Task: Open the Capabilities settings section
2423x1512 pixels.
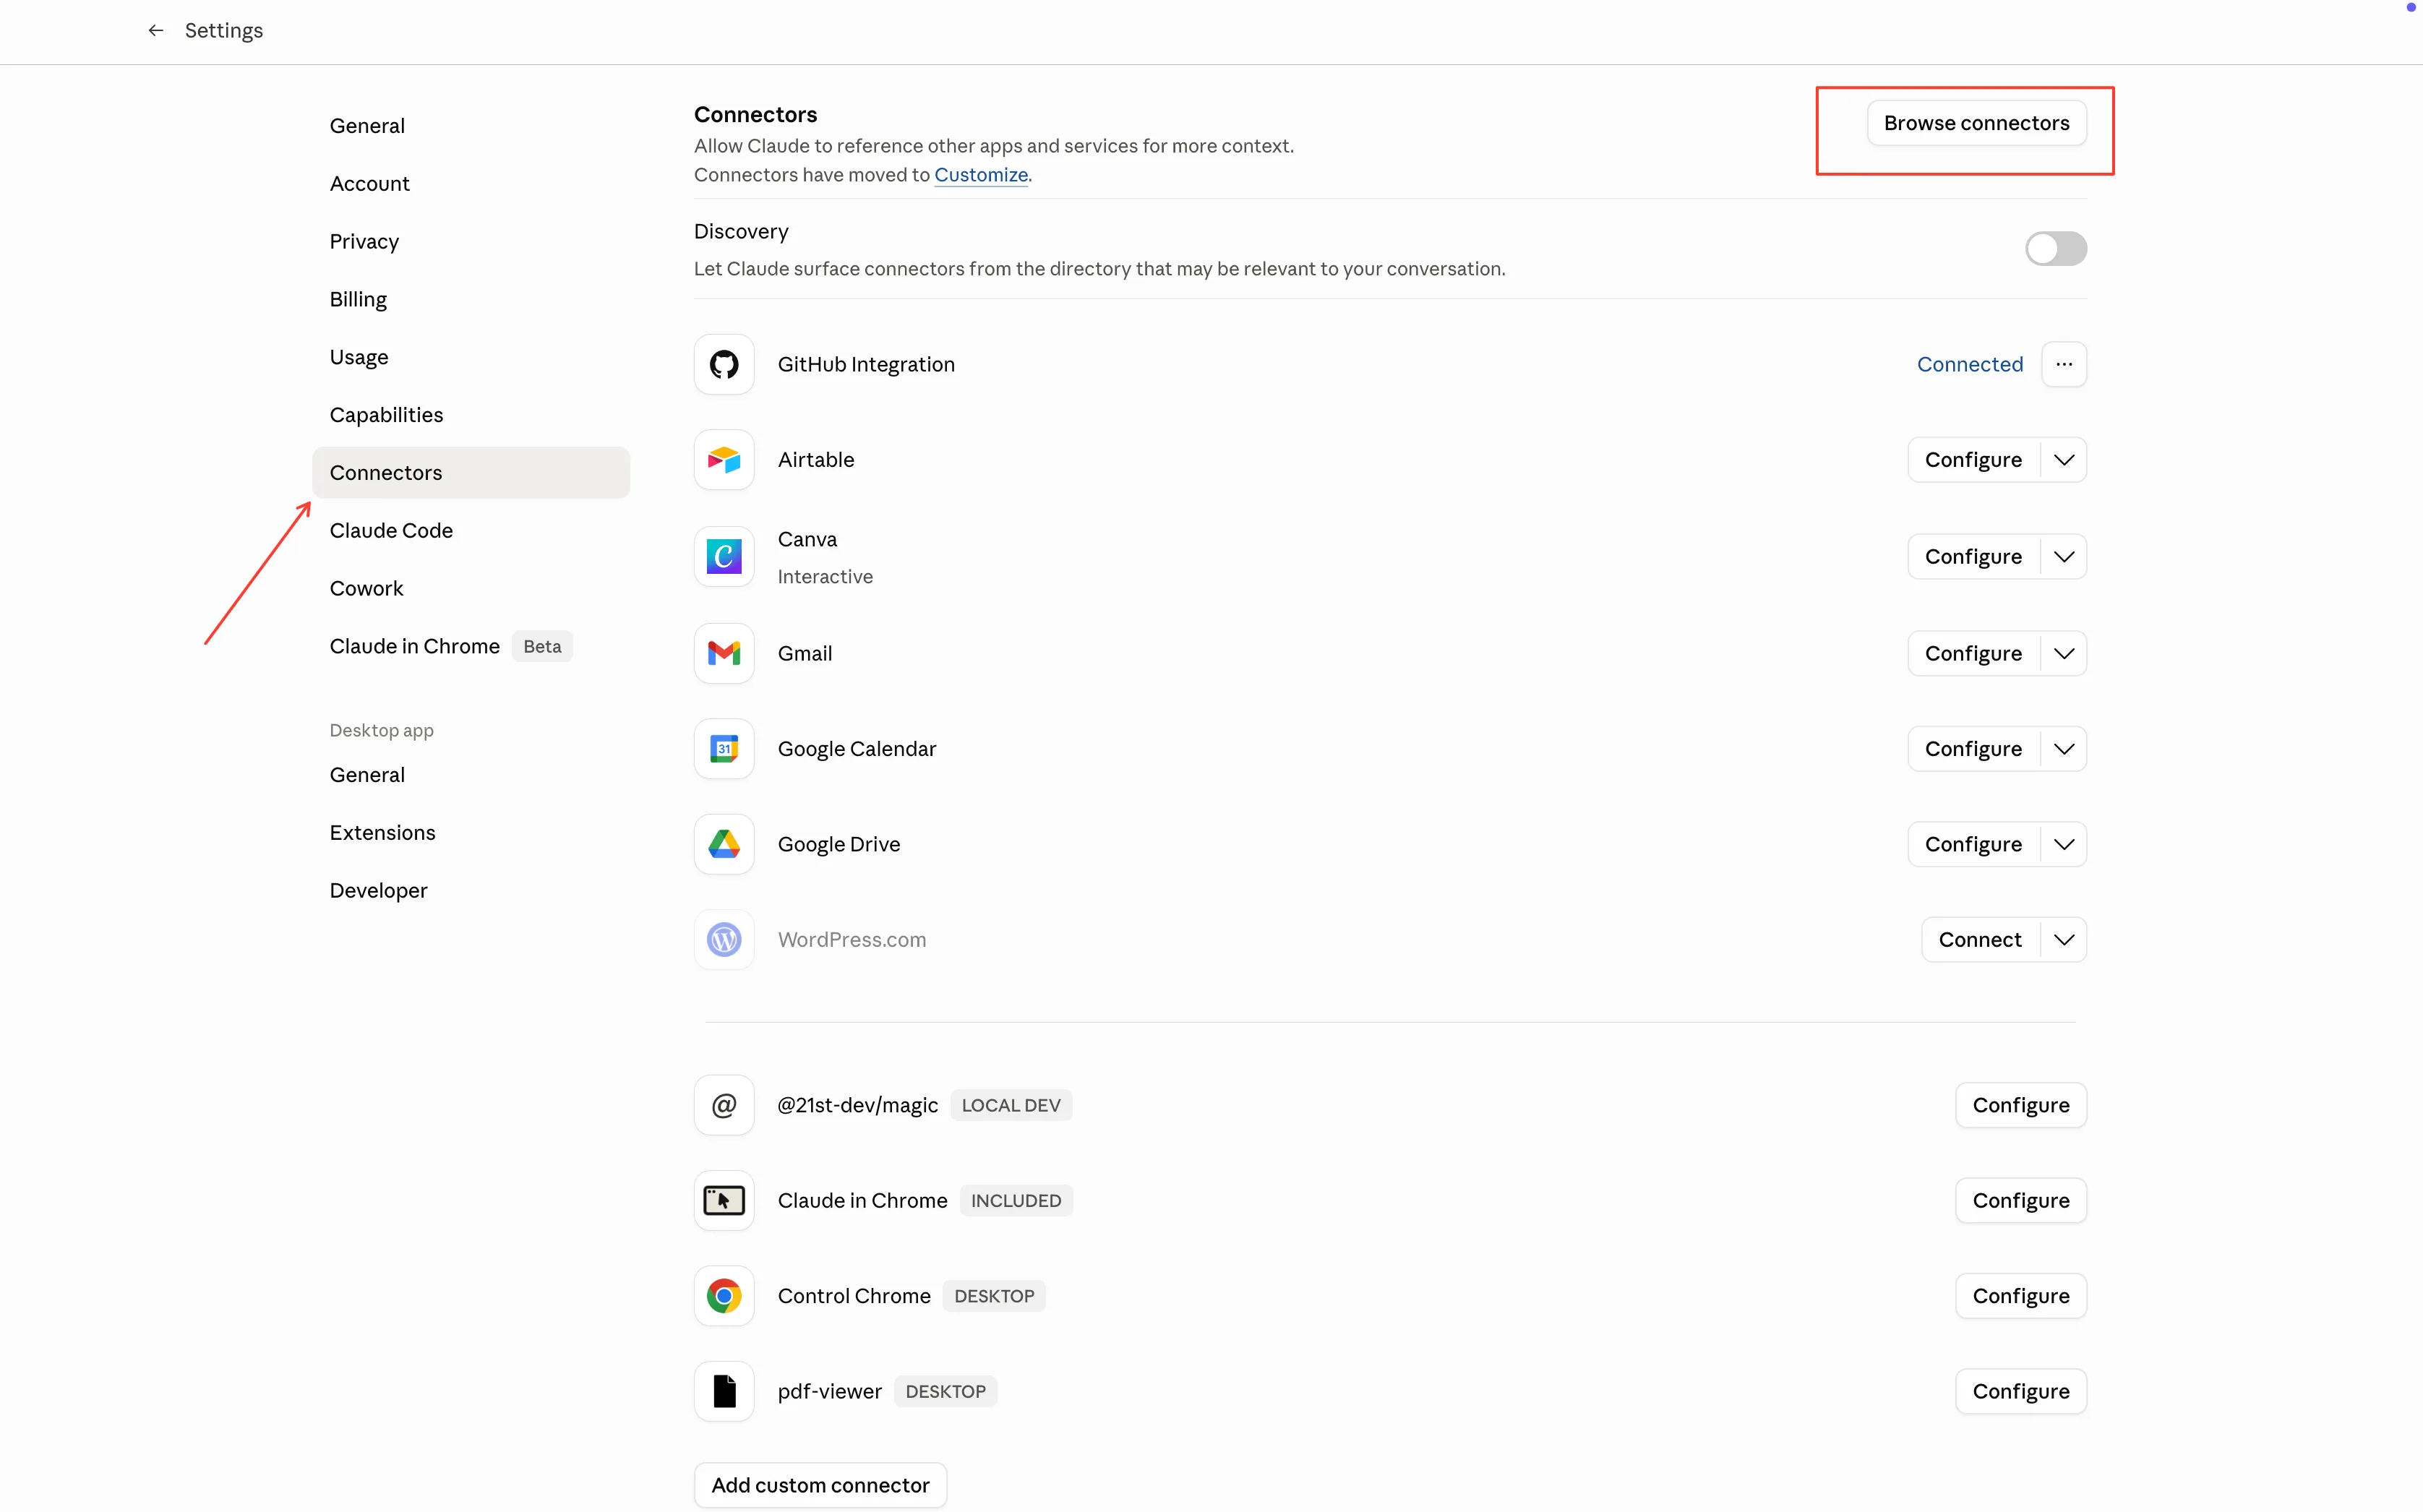Action: point(471,415)
